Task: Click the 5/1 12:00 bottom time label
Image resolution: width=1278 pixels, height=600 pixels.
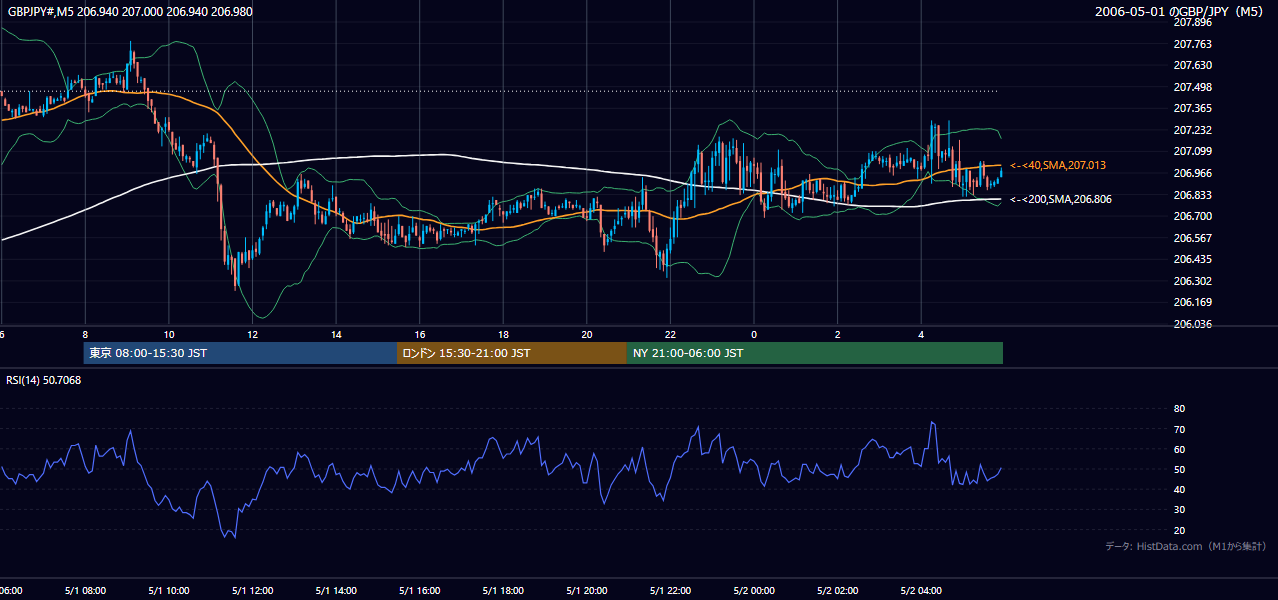Action: coord(253,591)
